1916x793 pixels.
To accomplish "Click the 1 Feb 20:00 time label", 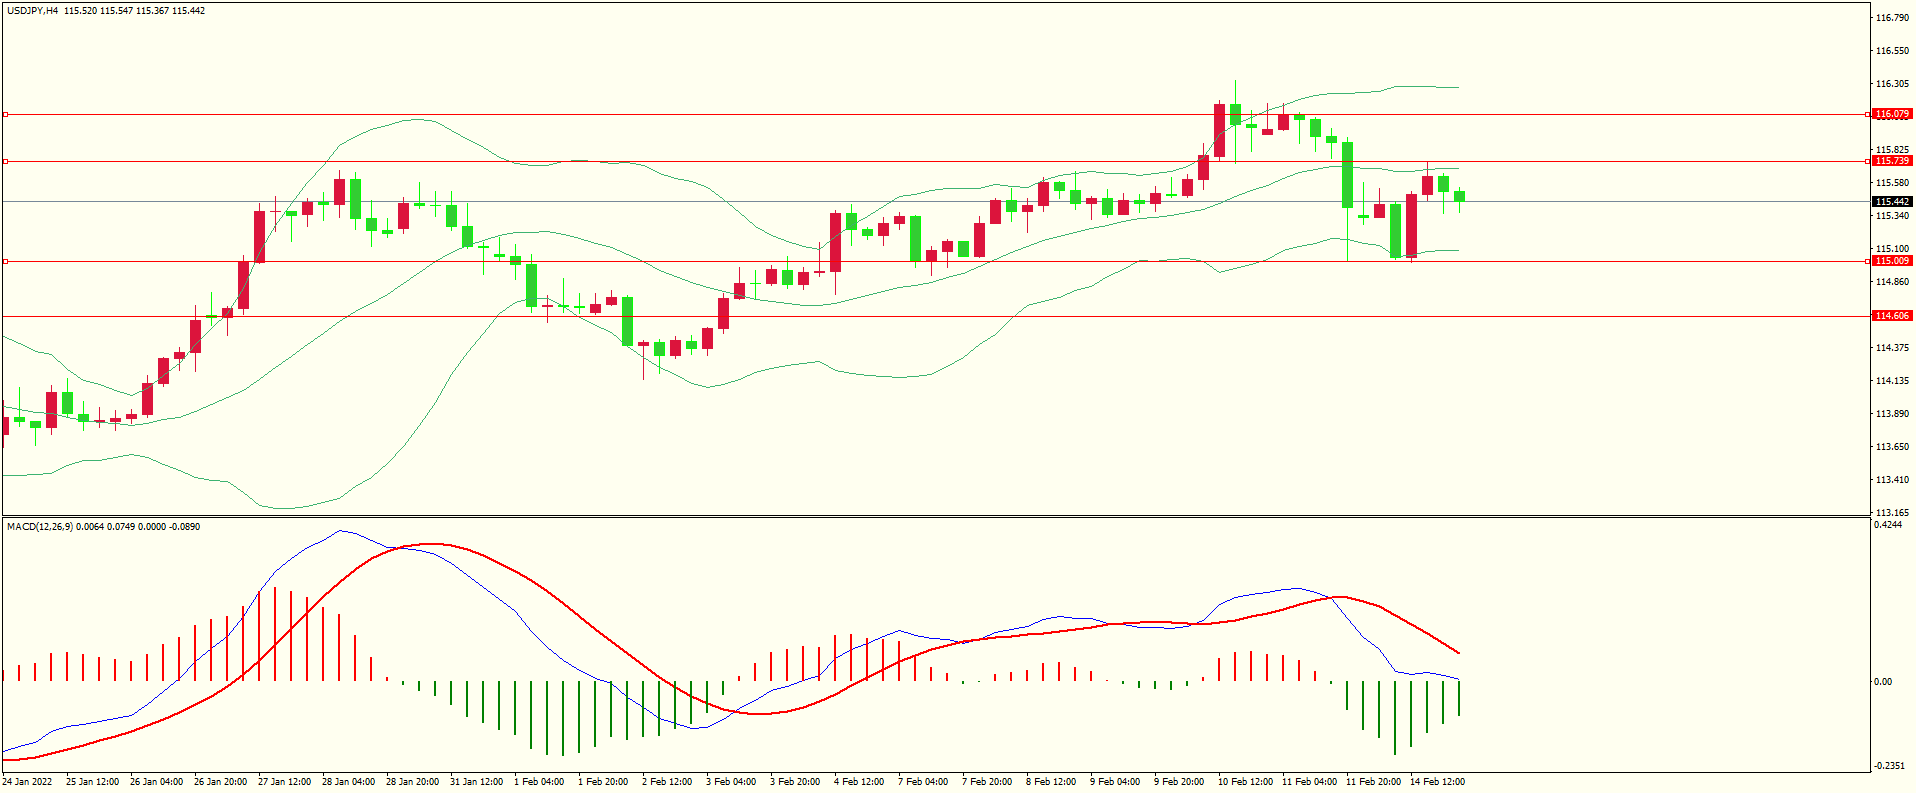I will (x=604, y=782).
